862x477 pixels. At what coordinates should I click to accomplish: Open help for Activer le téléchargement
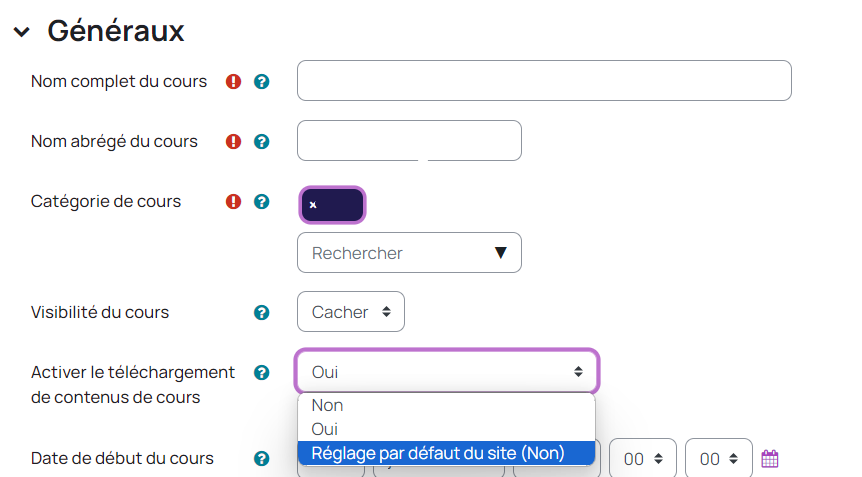[262, 373]
